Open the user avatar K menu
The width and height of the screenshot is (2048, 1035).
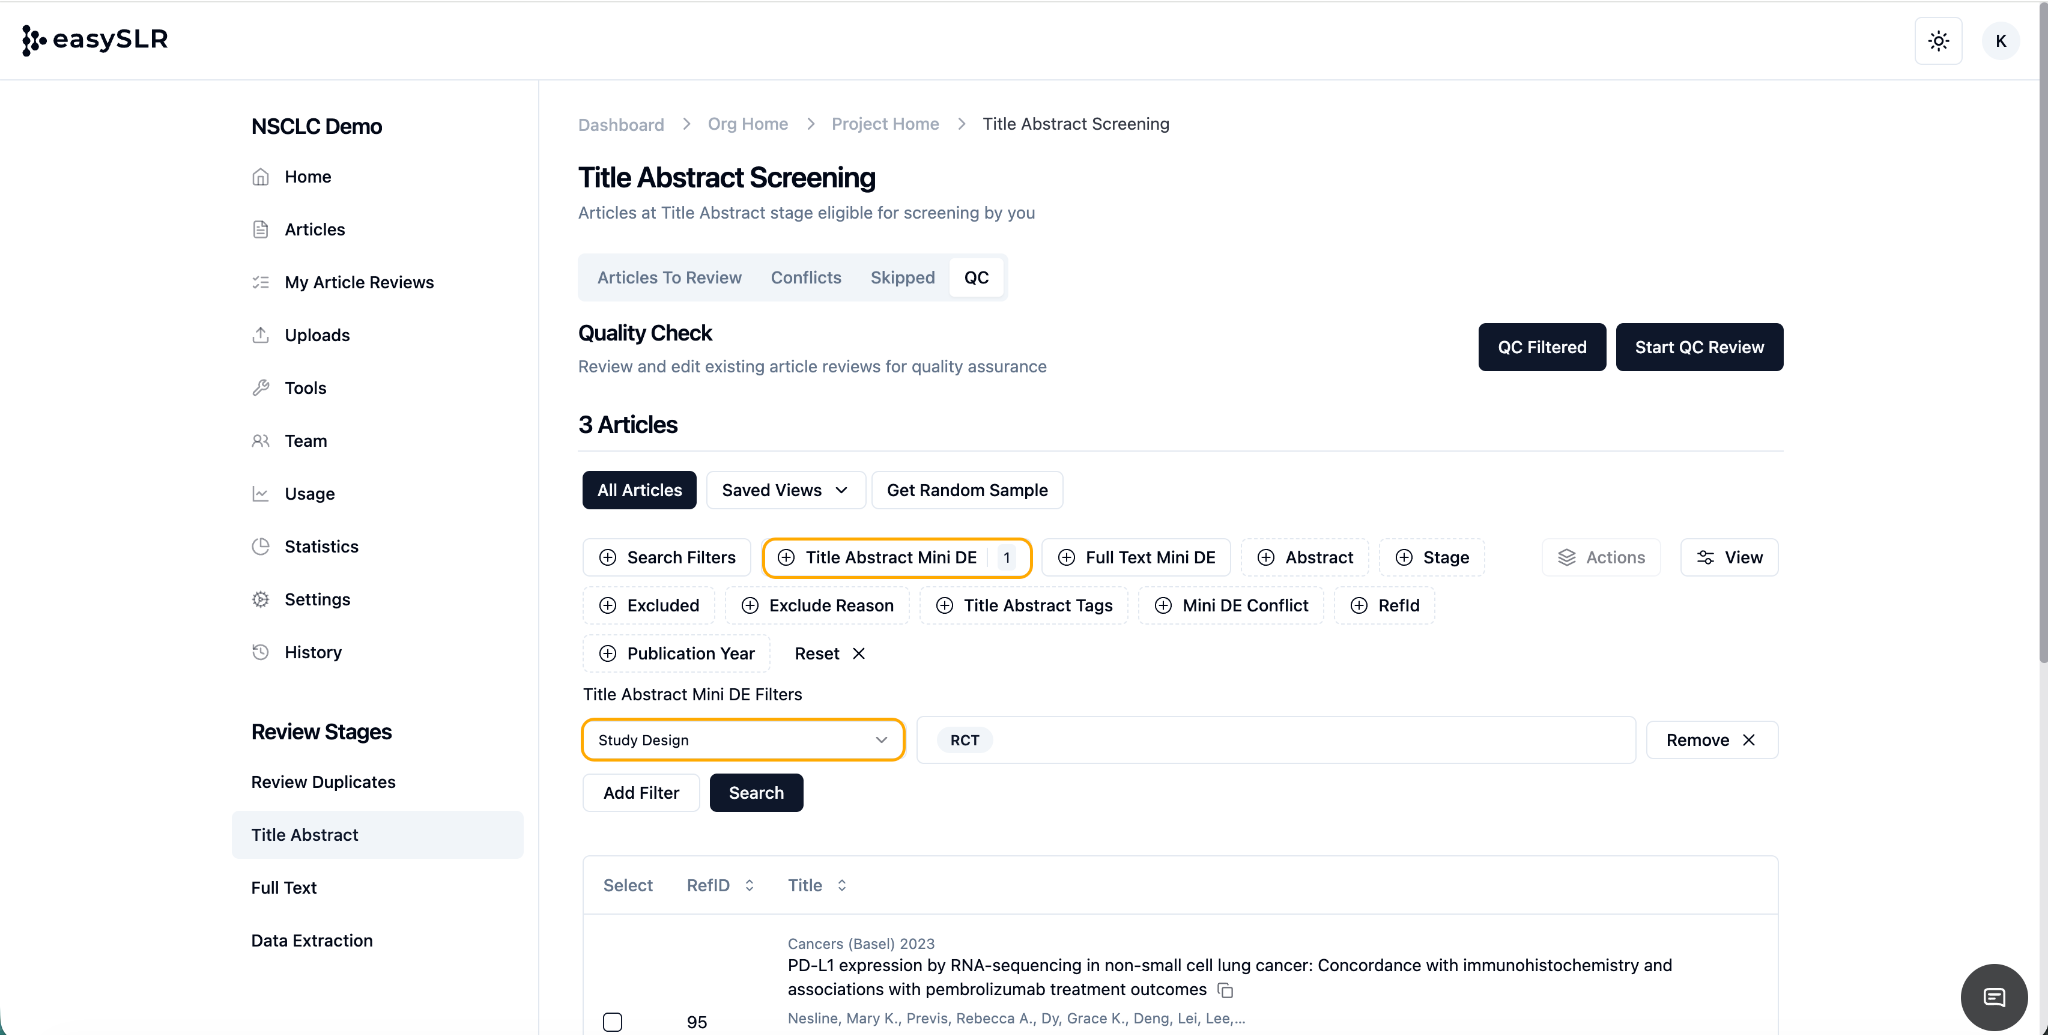[x=2000, y=41]
